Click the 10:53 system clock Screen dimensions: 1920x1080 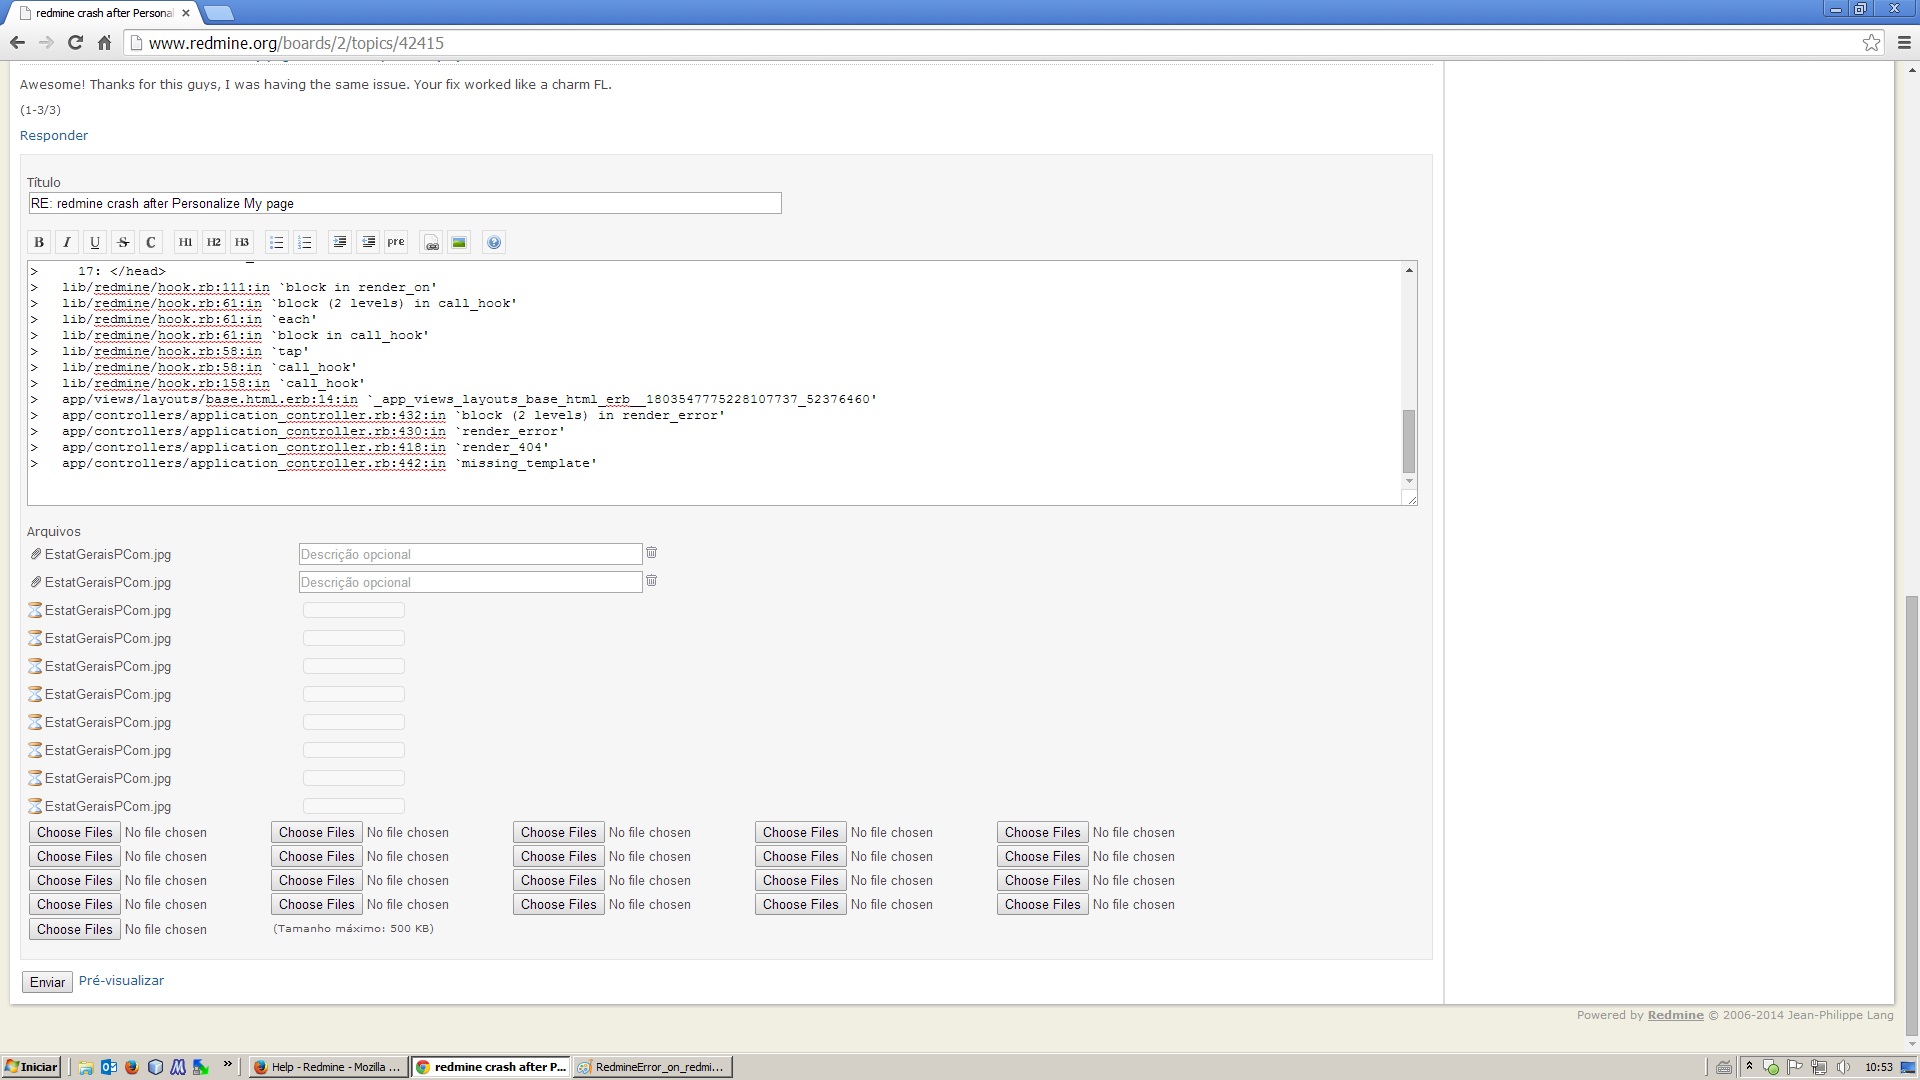click(x=1879, y=1067)
